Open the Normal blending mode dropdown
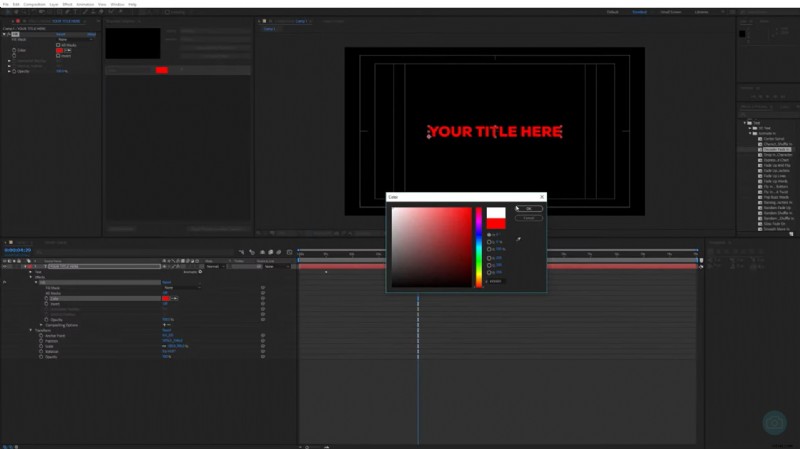 coord(215,266)
